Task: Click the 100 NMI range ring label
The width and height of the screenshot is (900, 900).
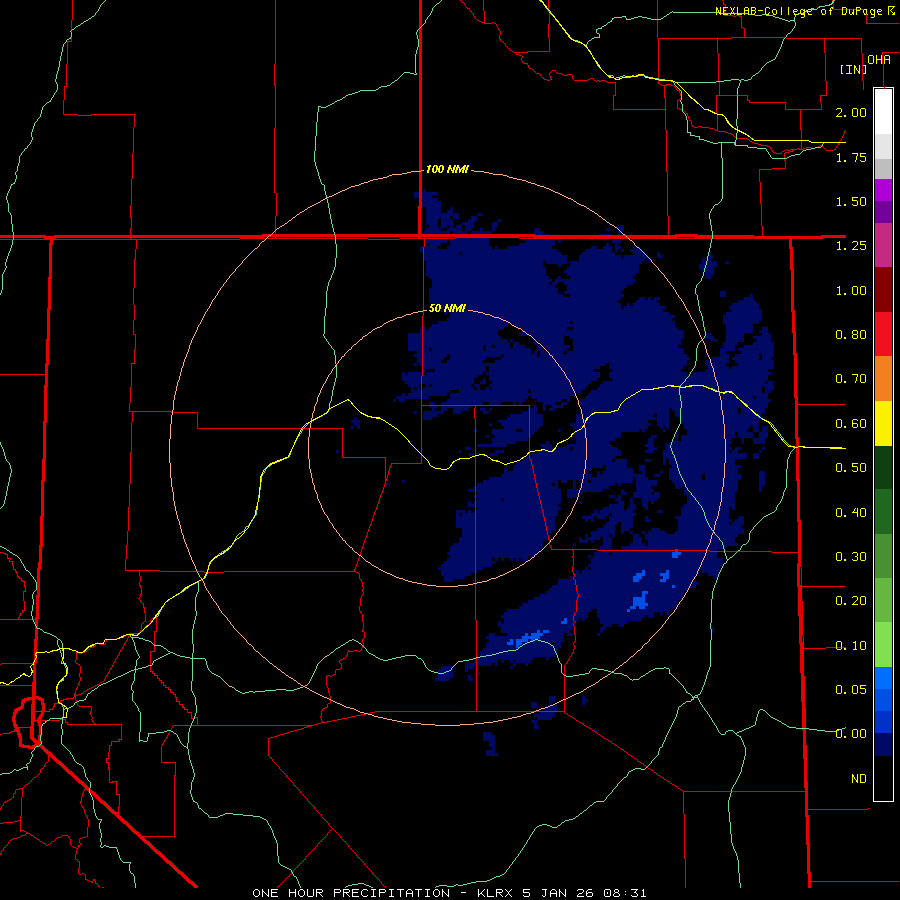Action: 447,169
